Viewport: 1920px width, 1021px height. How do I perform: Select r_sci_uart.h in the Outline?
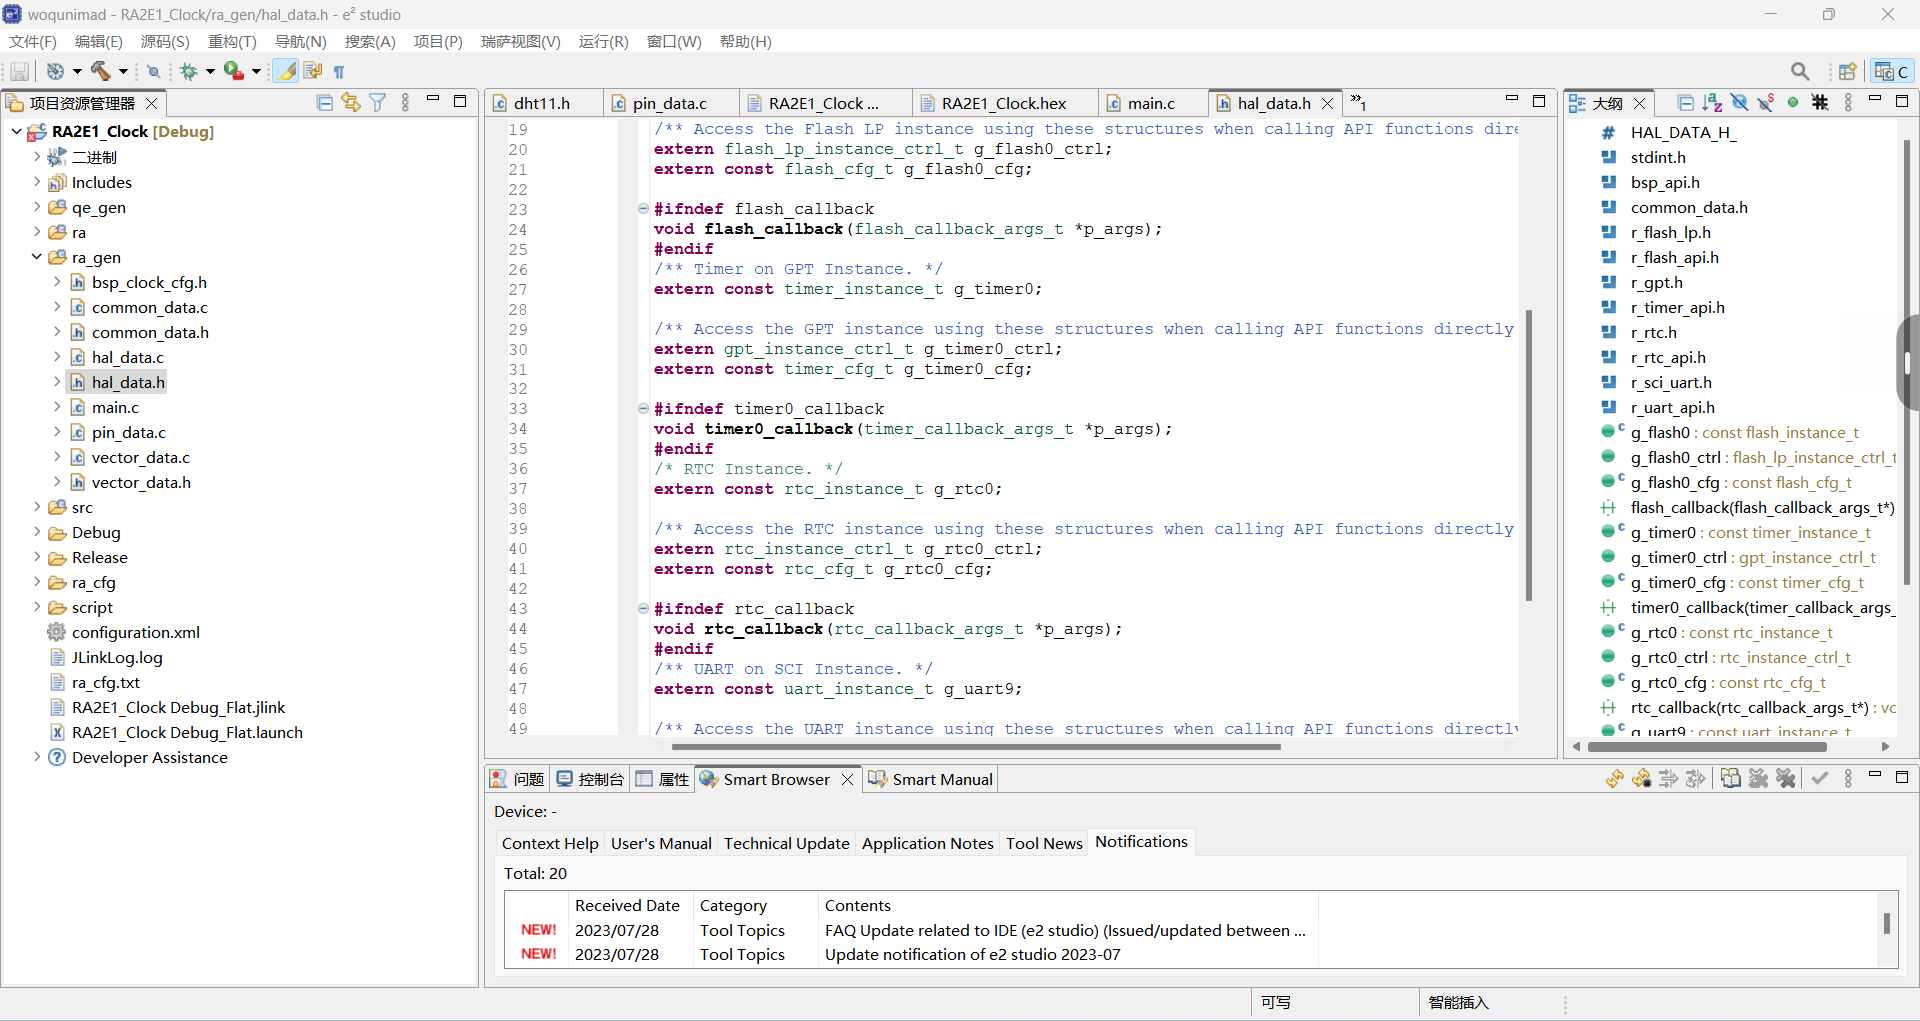coord(1671,382)
